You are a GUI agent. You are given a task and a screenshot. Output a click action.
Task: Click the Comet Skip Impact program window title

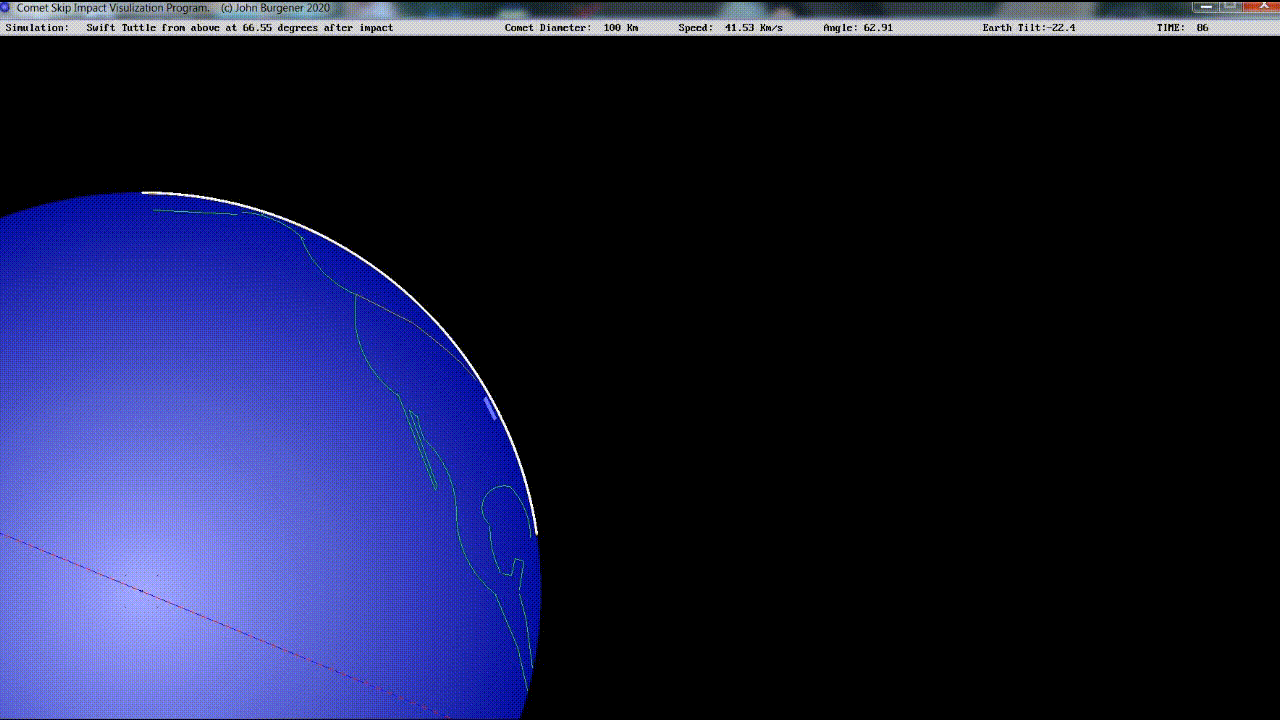pyautogui.click(x=113, y=7)
